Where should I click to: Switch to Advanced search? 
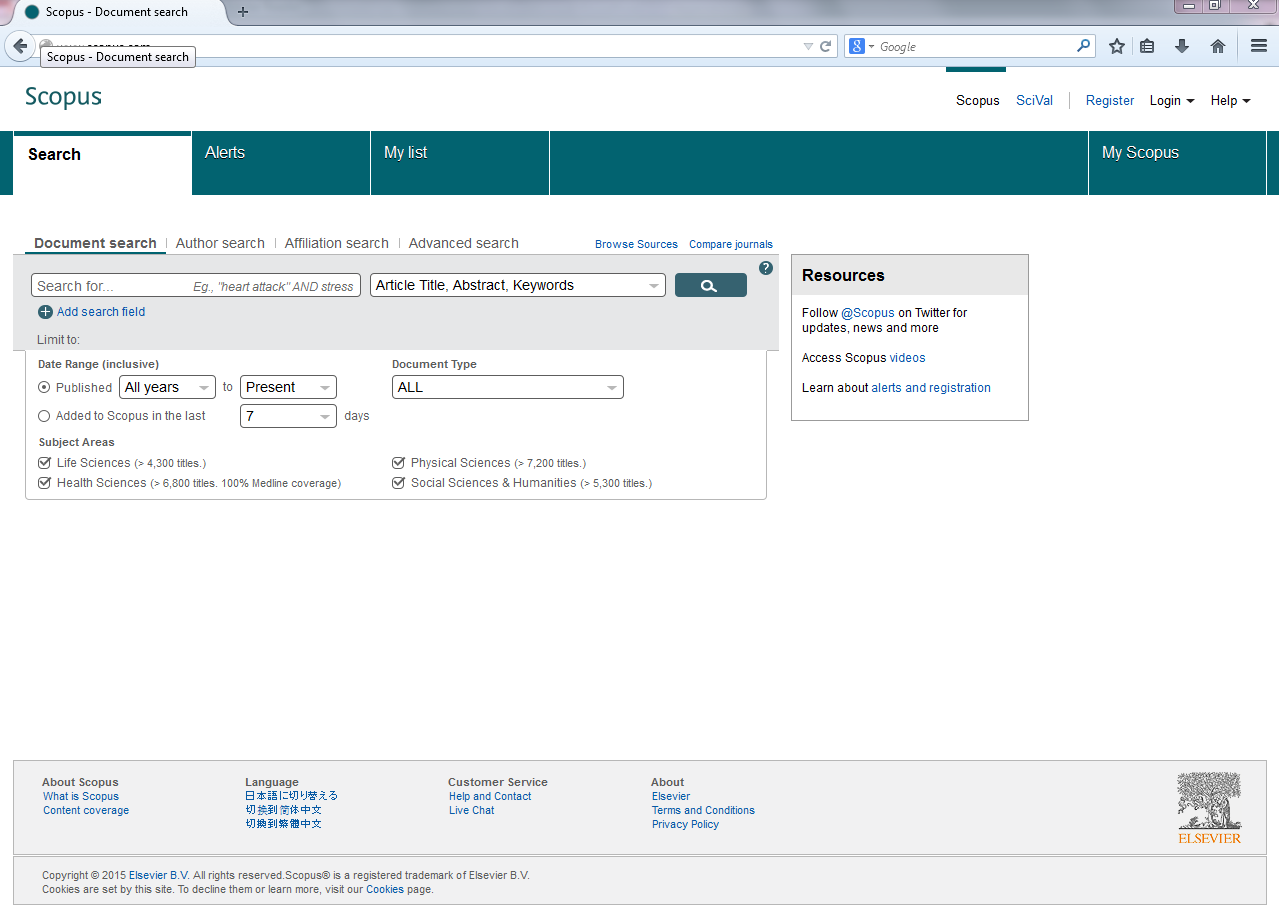(463, 243)
